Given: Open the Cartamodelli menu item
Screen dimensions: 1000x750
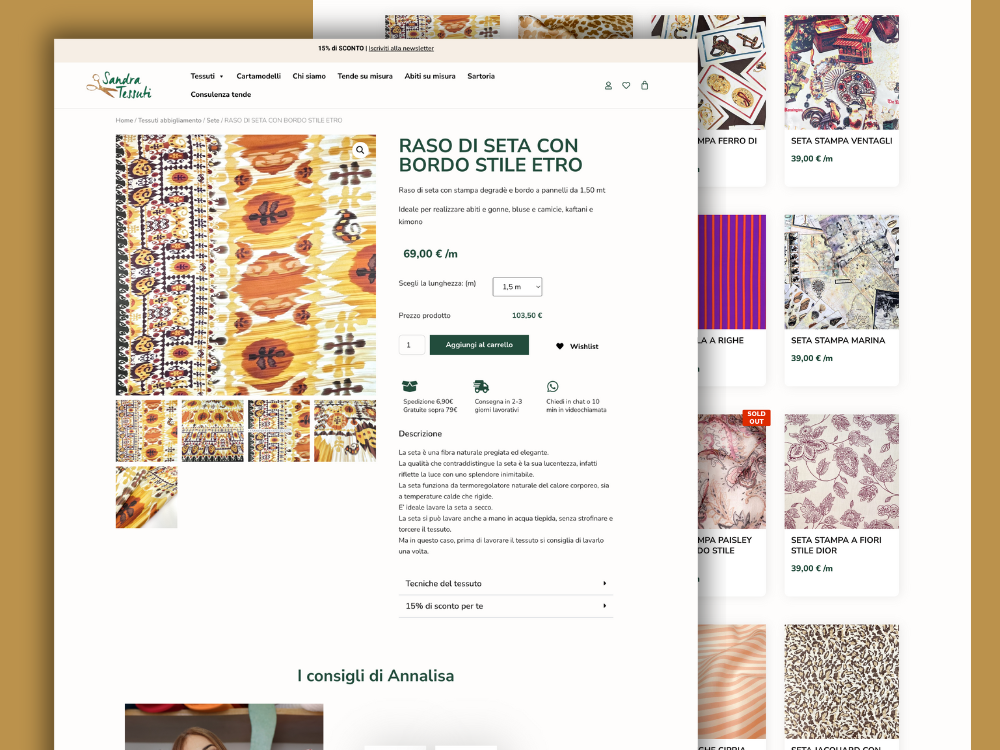Looking at the screenshot, I should click(x=258, y=76).
